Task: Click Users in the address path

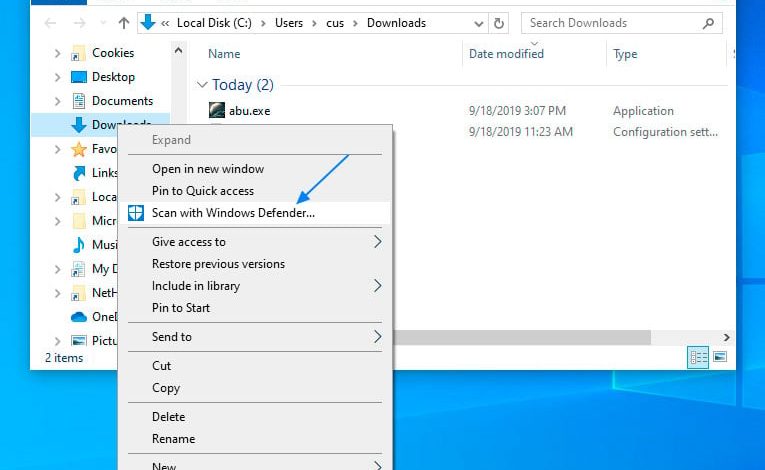Action: [x=289, y=23]
